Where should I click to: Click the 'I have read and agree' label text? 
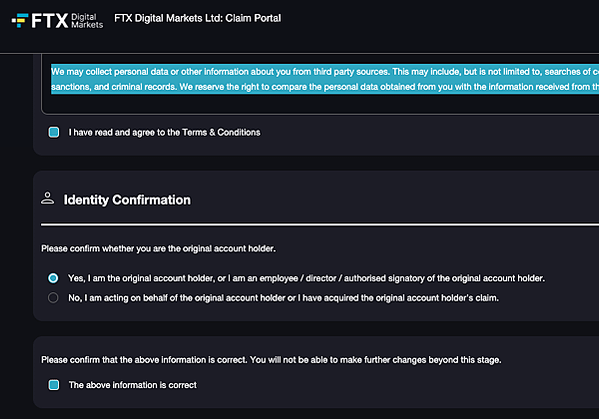[164, 132]
